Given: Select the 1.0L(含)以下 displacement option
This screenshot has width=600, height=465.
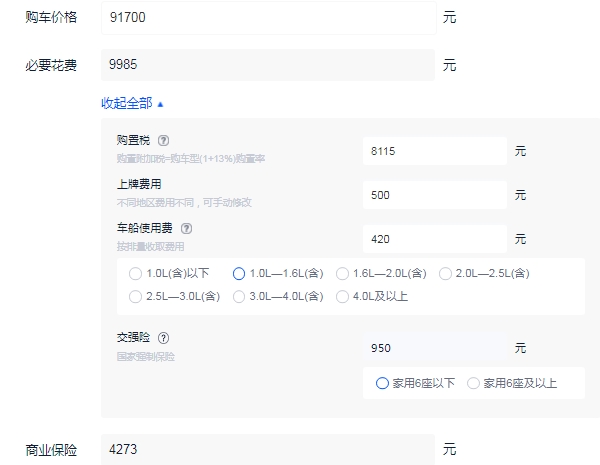Looking at the screenshot, I should pos(135,273).
